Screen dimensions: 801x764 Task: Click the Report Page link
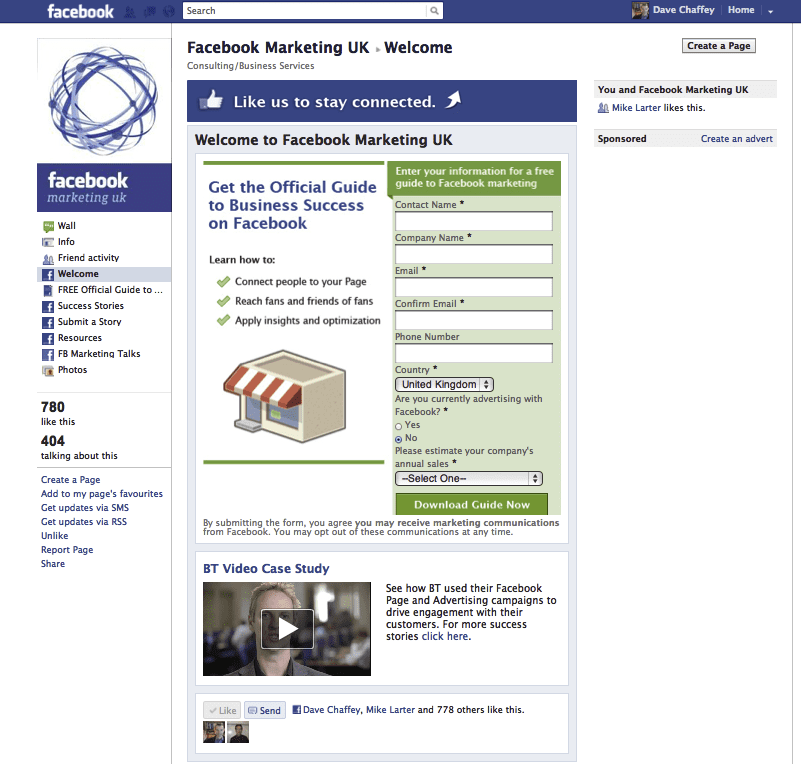coord(67,550)
